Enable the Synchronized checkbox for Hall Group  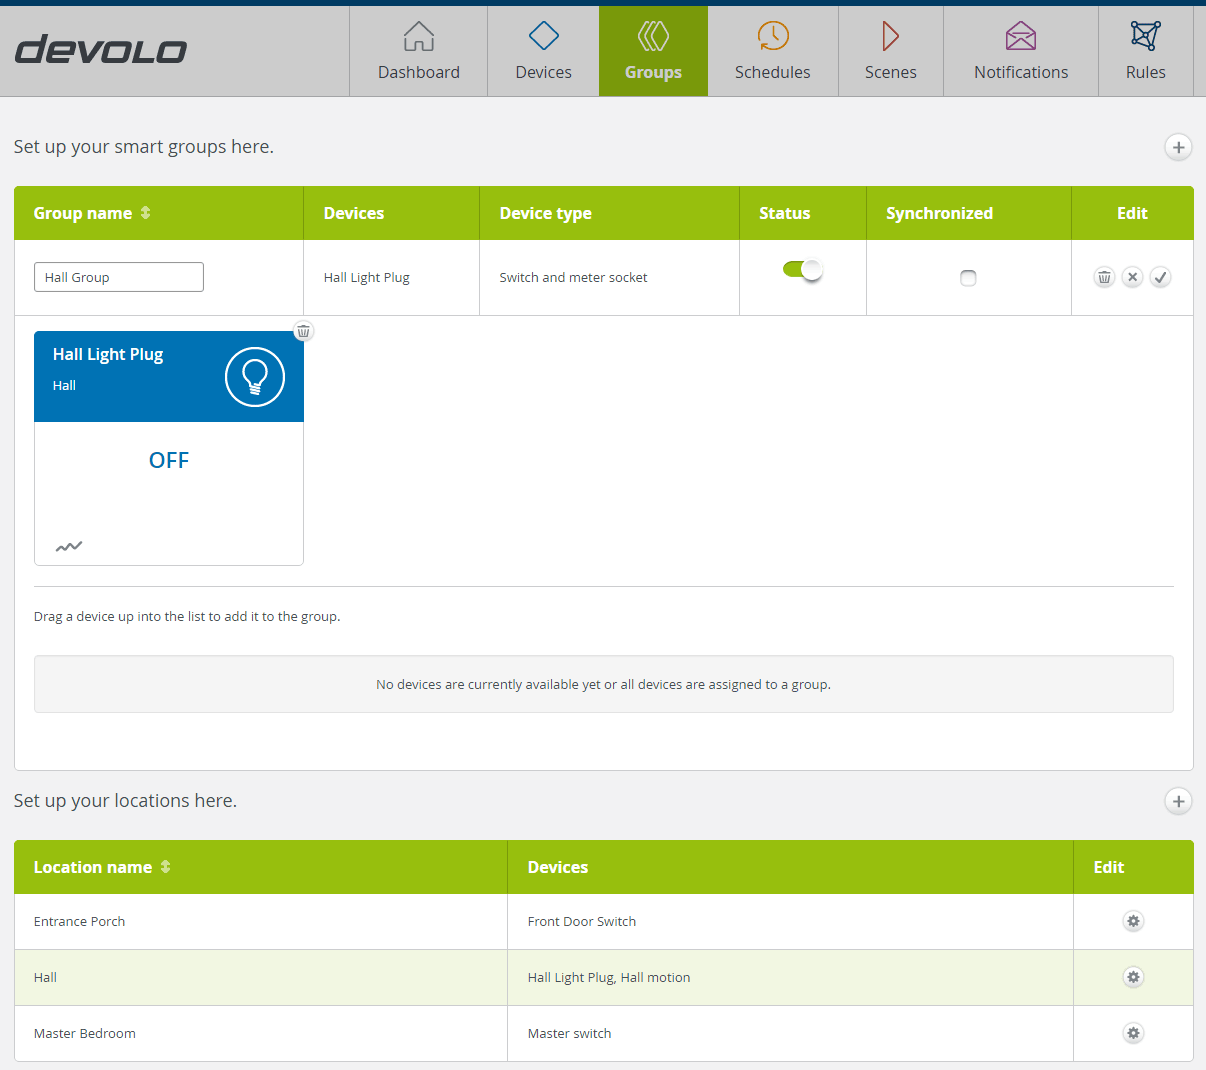(x=968, y=278)
